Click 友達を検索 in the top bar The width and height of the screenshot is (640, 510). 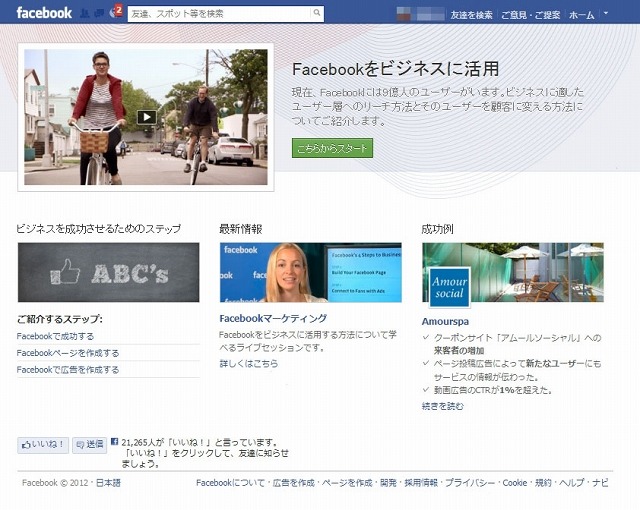click(471, 15)
